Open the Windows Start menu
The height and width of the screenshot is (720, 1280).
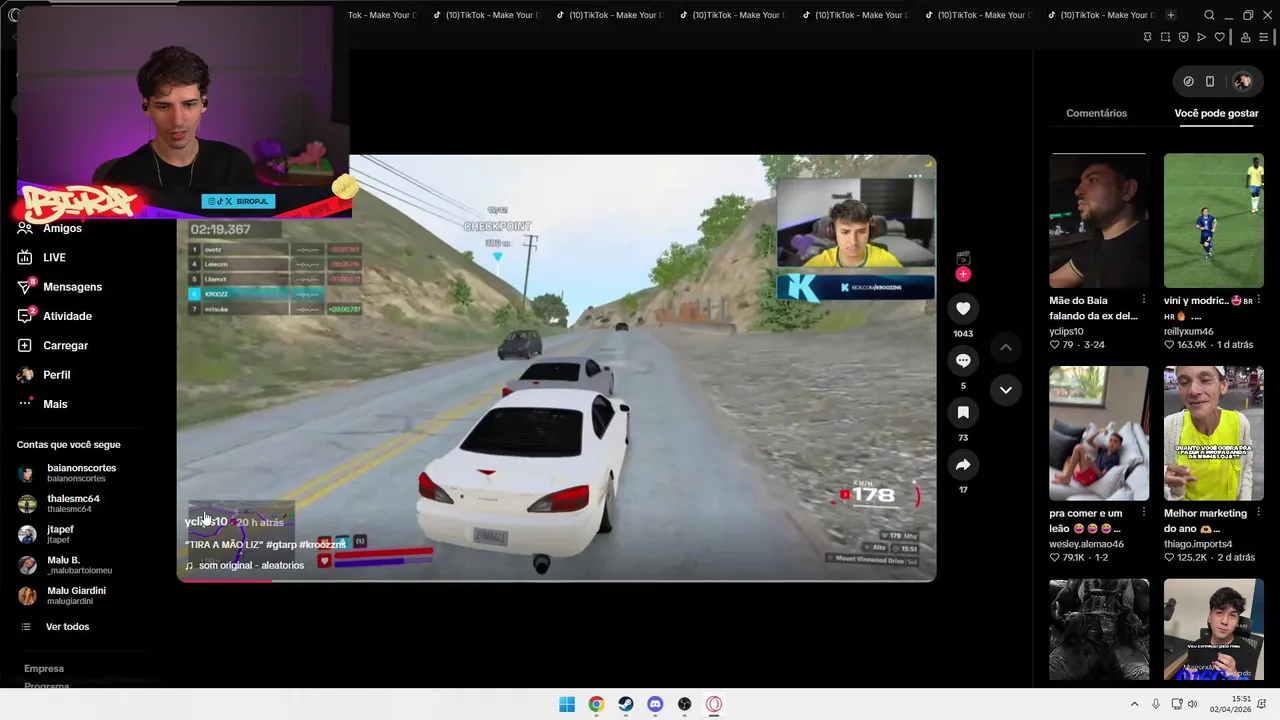pos(567,704)
